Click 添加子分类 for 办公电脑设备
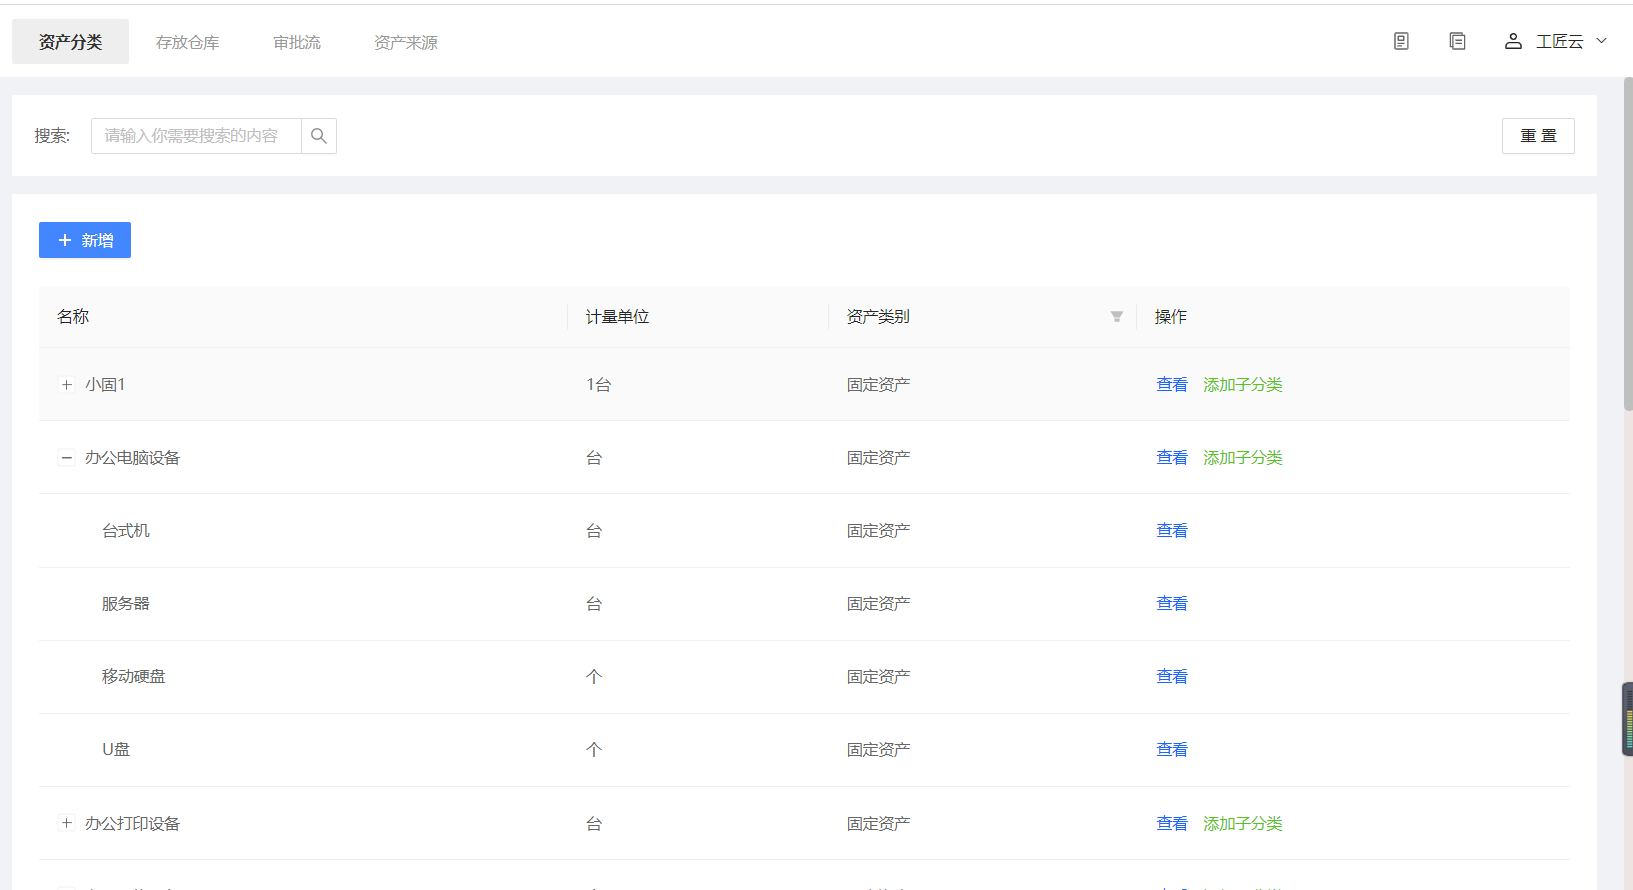Screen dimensions: 1633x890 click(x=1242, y=458)
